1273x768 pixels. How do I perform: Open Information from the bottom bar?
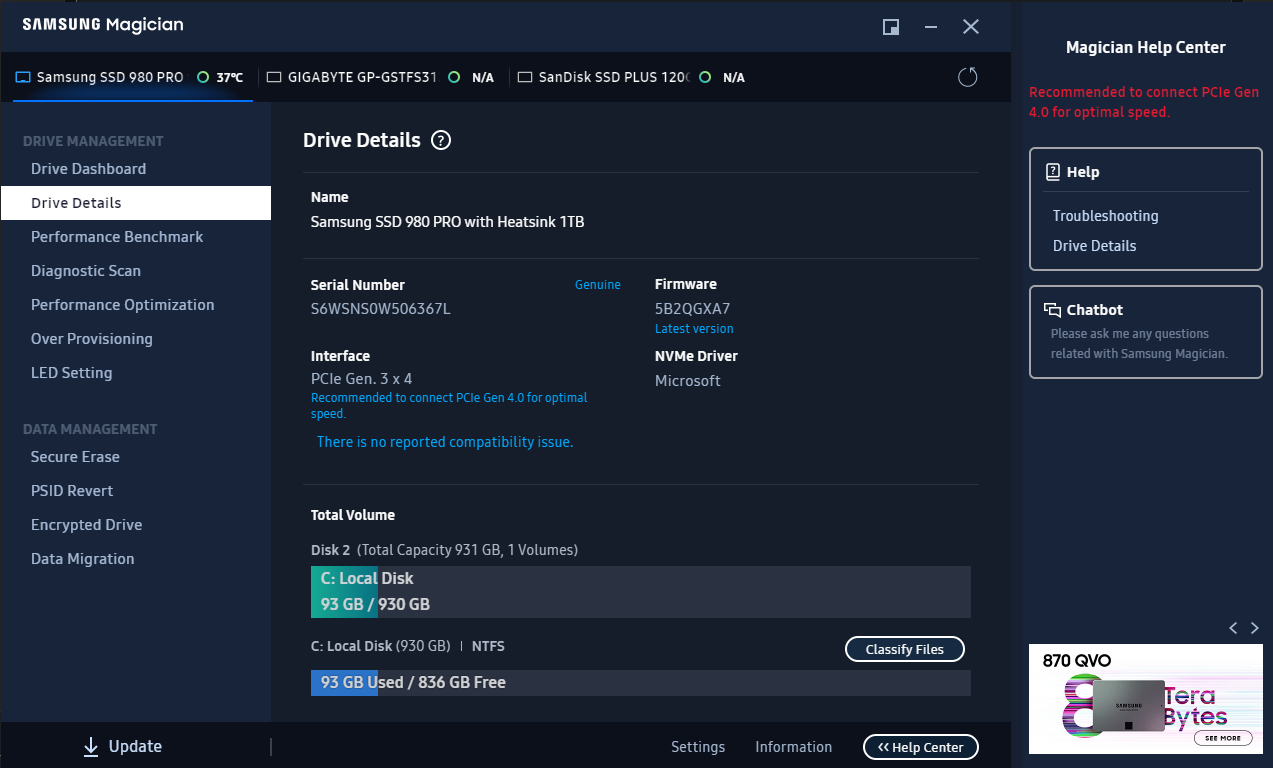[793, 747]
